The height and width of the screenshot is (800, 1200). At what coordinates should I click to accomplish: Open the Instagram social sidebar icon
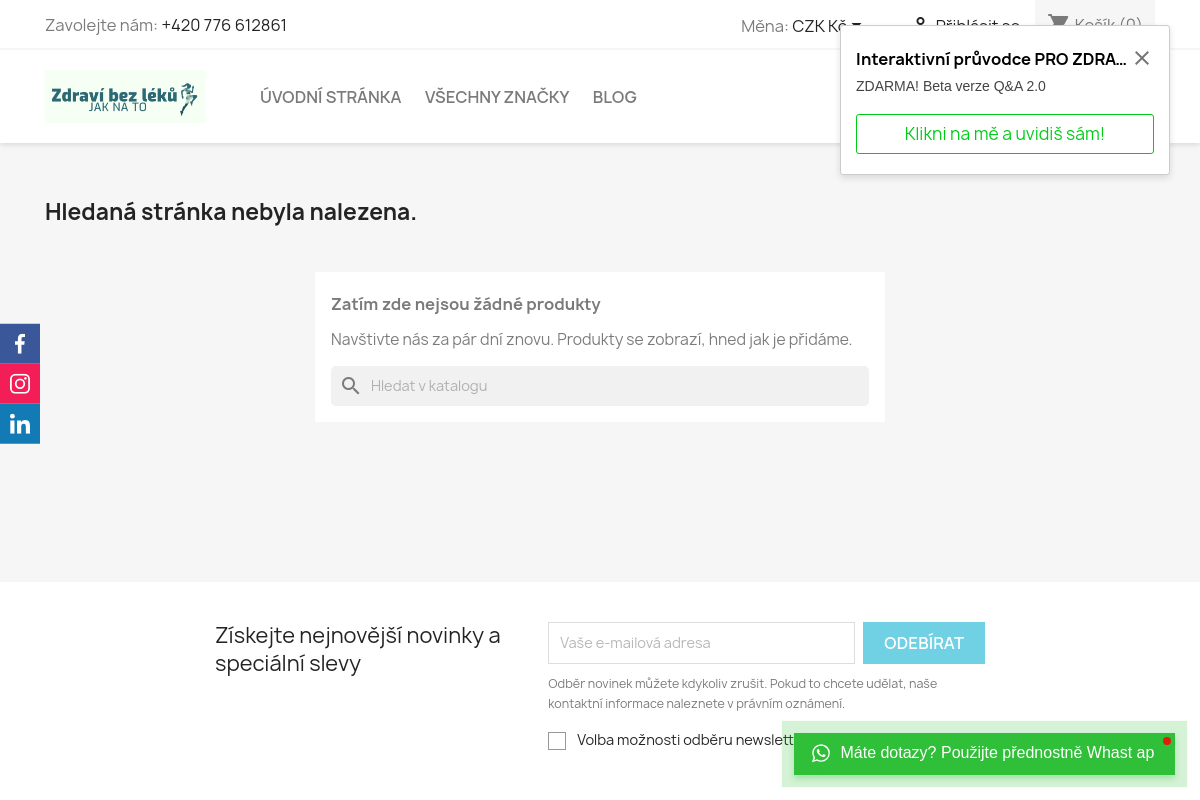click(x=20, y=384)
